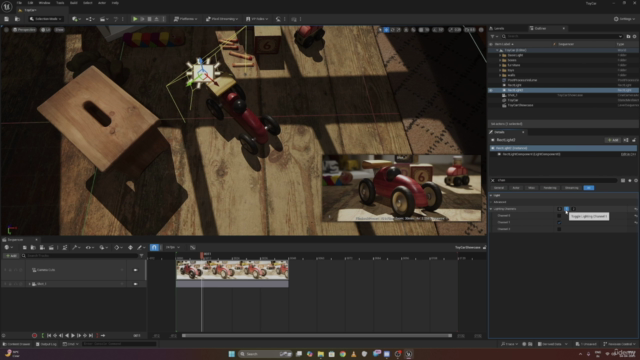This screenshot has width=640, height=360.
Task: Expand the boxes folder in Outliner
Action: 500,60
